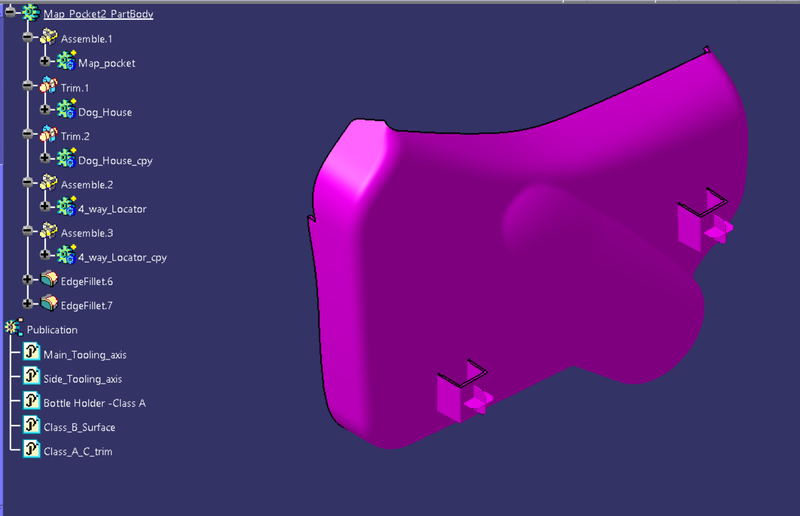Expand the EdgeFillet.7 node

(28, 304)
